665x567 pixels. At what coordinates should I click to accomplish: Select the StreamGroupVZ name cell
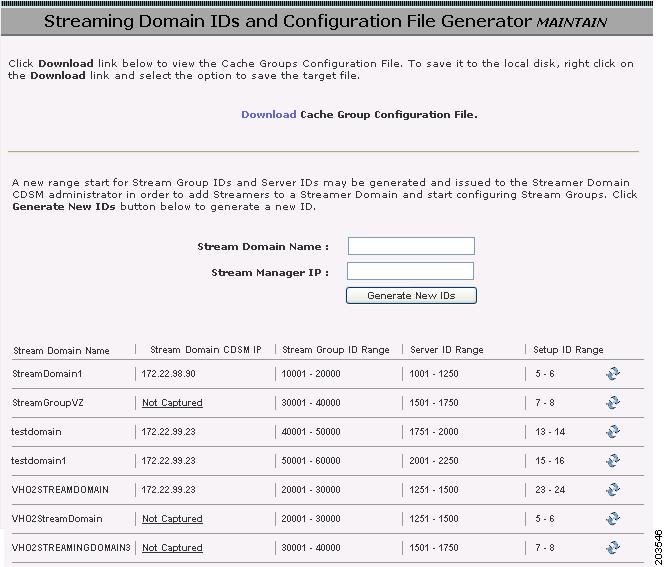[48, 402]
